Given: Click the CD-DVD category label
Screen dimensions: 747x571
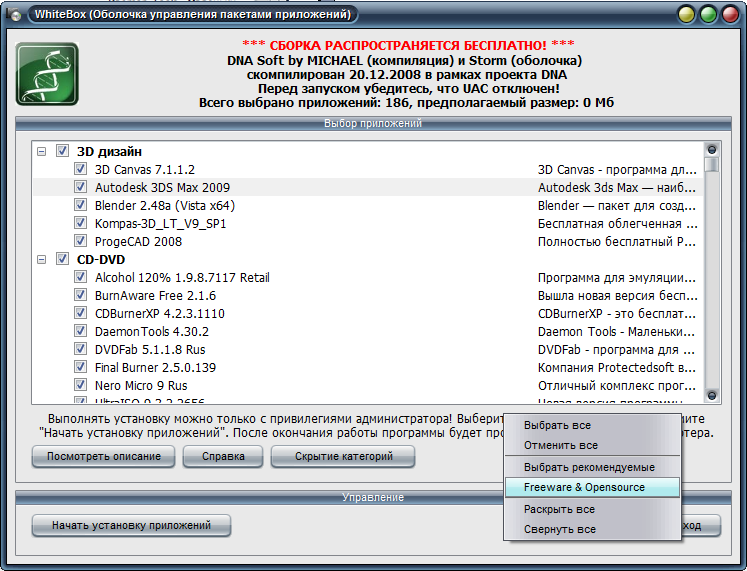Looking at the screenshot, I should pyautogui.click(x=101, y=260).
